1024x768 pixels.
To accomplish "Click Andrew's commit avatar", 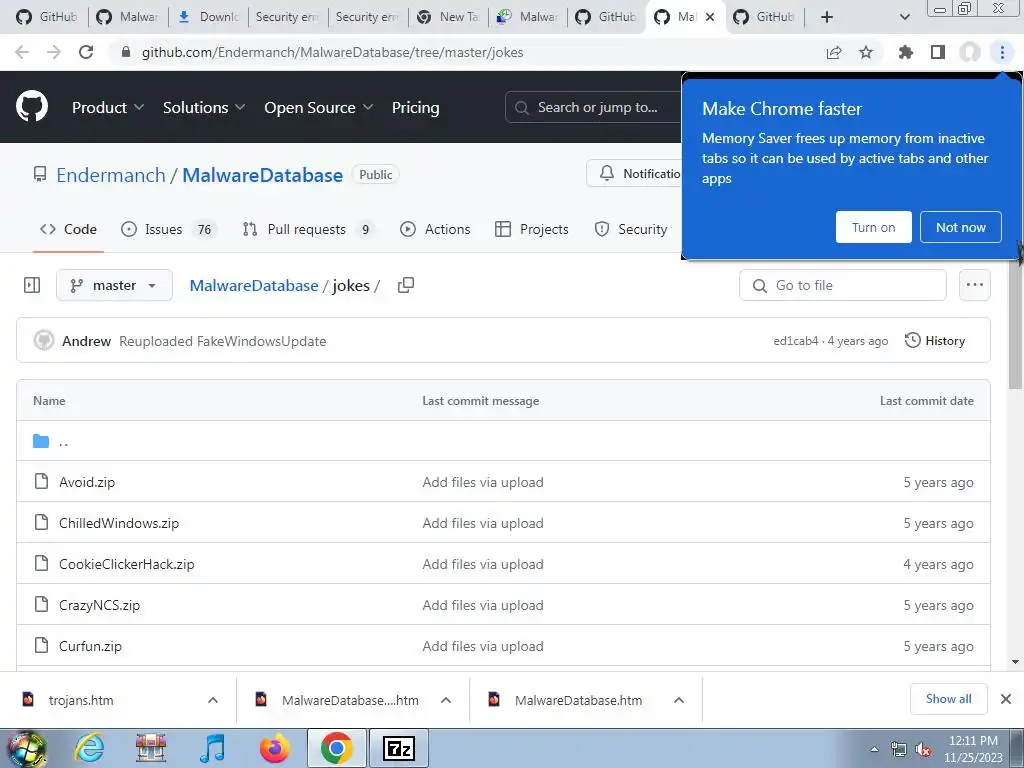I will (x=44, y=340).
